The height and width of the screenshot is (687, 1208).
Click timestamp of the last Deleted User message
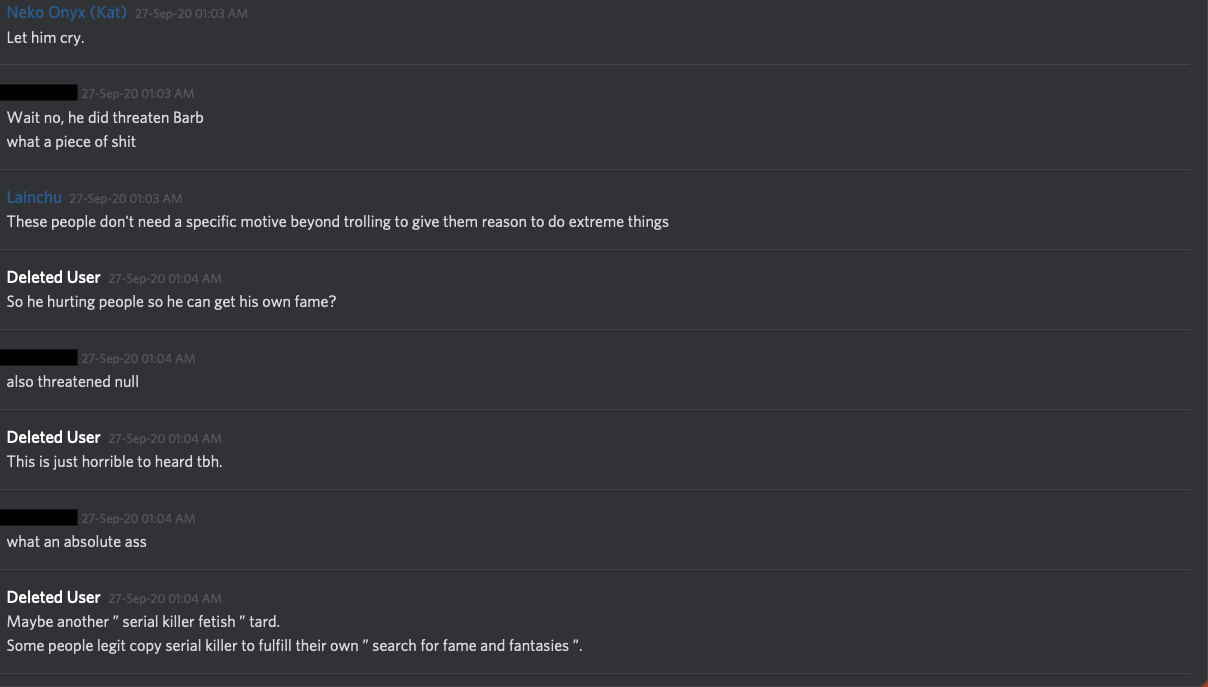165,598
